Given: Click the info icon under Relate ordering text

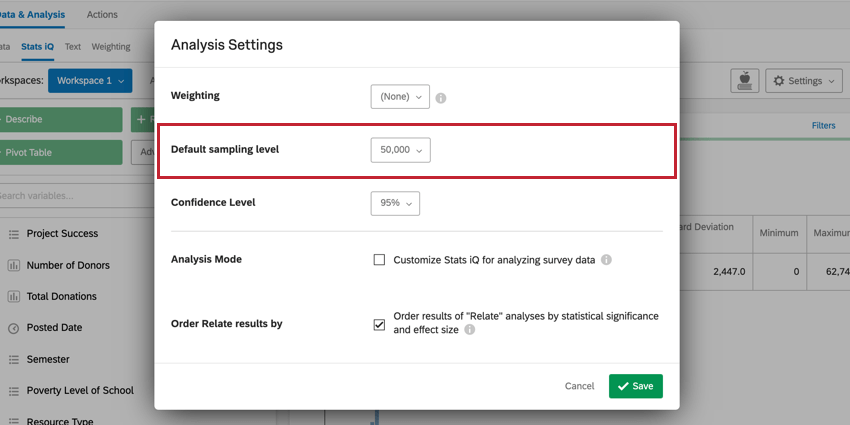Looking at the screenshot, I should [x=469, y=329].
